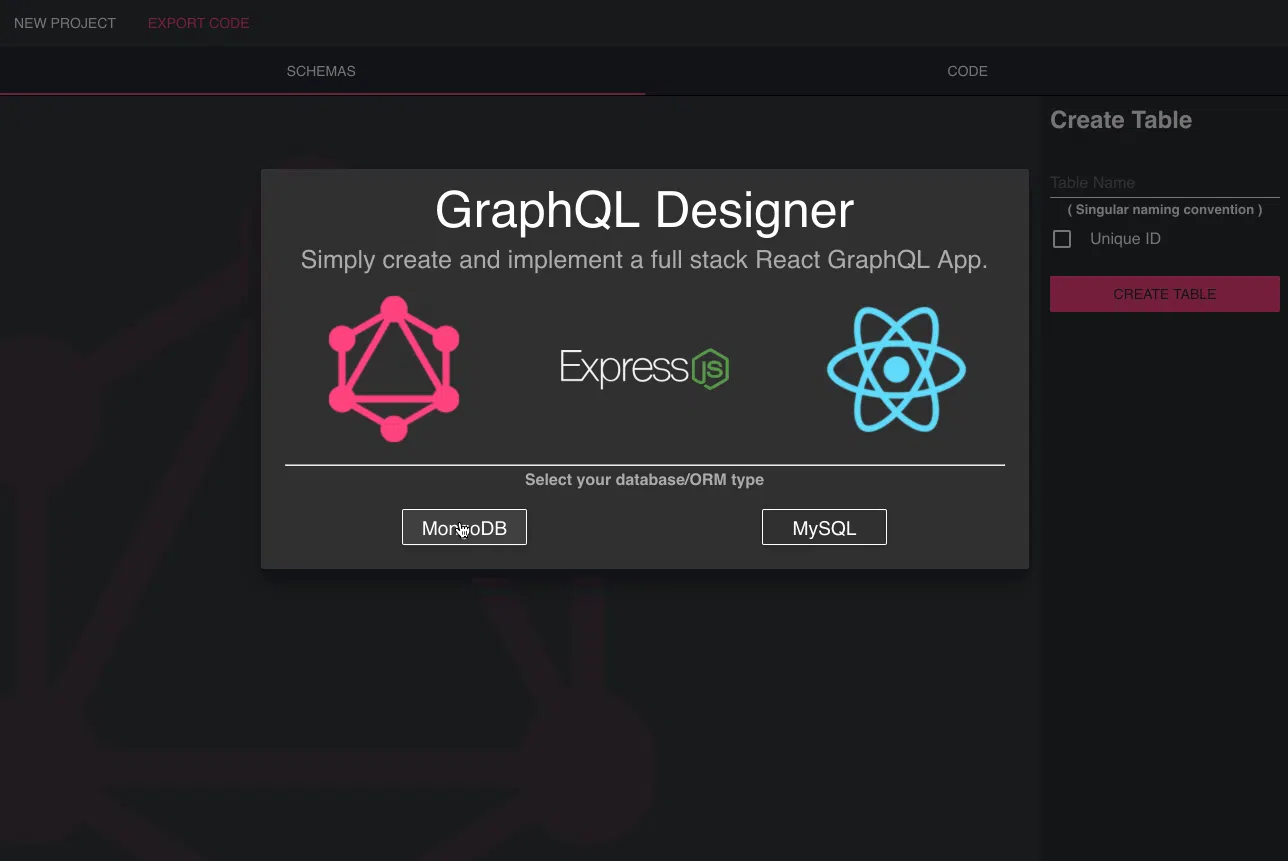Click the Express wordmark logo
Screen dimensions: 1288x861
click(x=625, y=368)
